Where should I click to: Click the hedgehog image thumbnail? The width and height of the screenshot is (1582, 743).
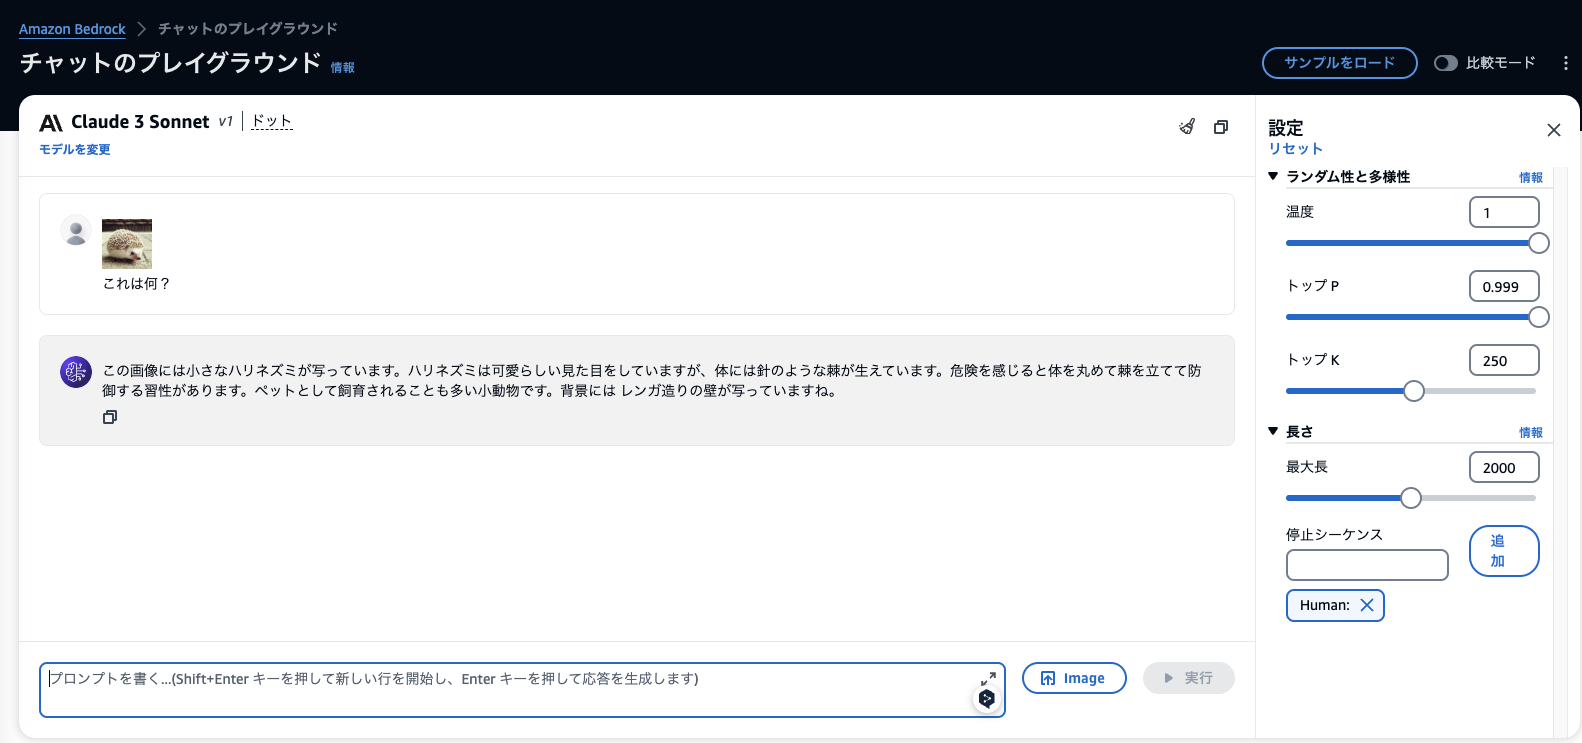(x=127, y=244)
